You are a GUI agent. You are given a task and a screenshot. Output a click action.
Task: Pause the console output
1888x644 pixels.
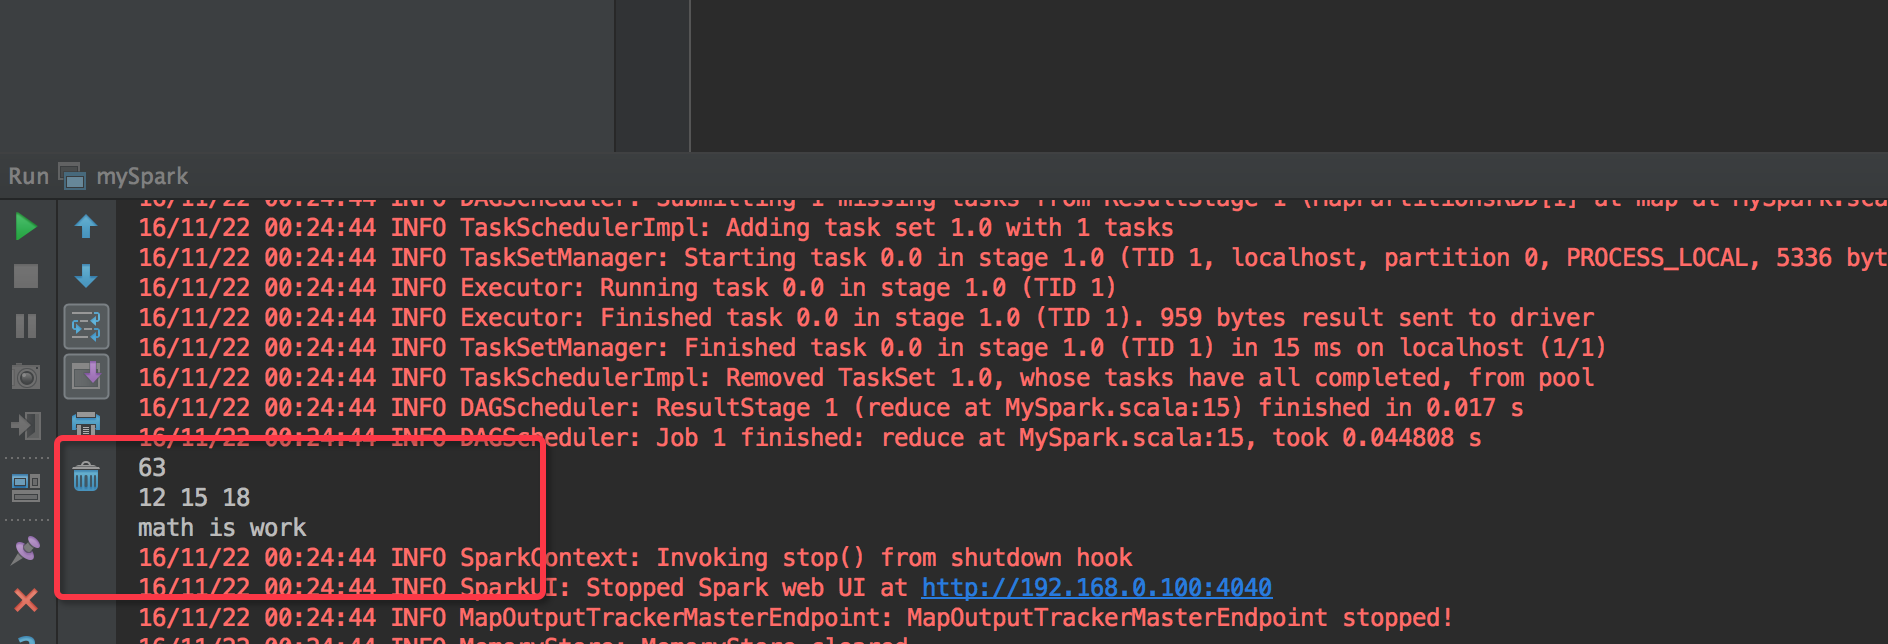point(27,326)
